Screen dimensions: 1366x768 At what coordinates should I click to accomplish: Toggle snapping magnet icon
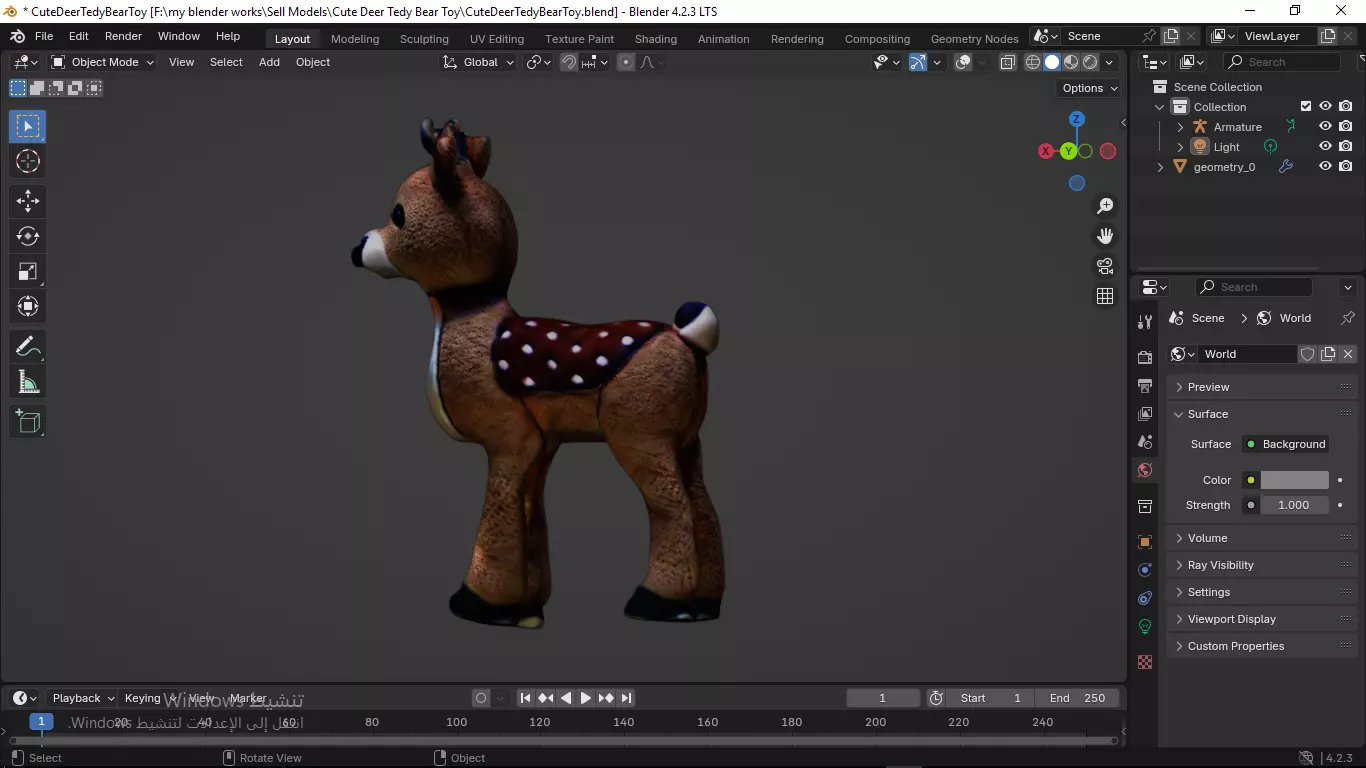pyautogui.click(x=569, y=62)
